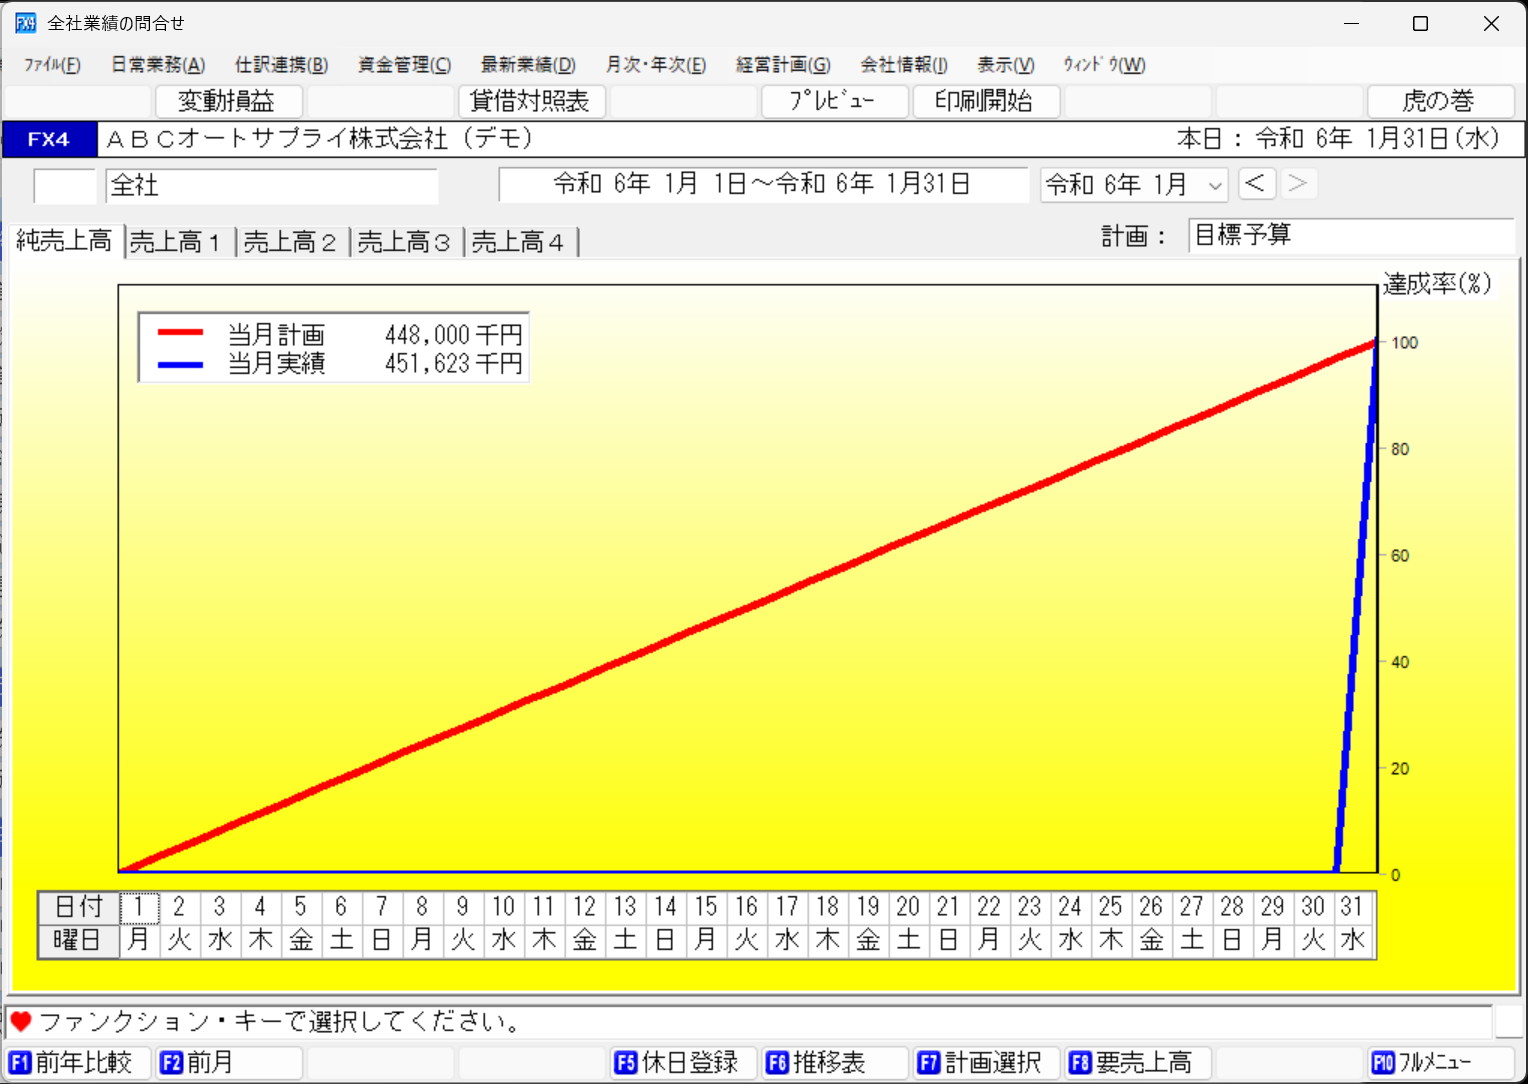The width and height of the screenshot is (1528, 1084).
Task: Click F1 前年比較 prior-year comparison
Action: (x=75, y=1063)
